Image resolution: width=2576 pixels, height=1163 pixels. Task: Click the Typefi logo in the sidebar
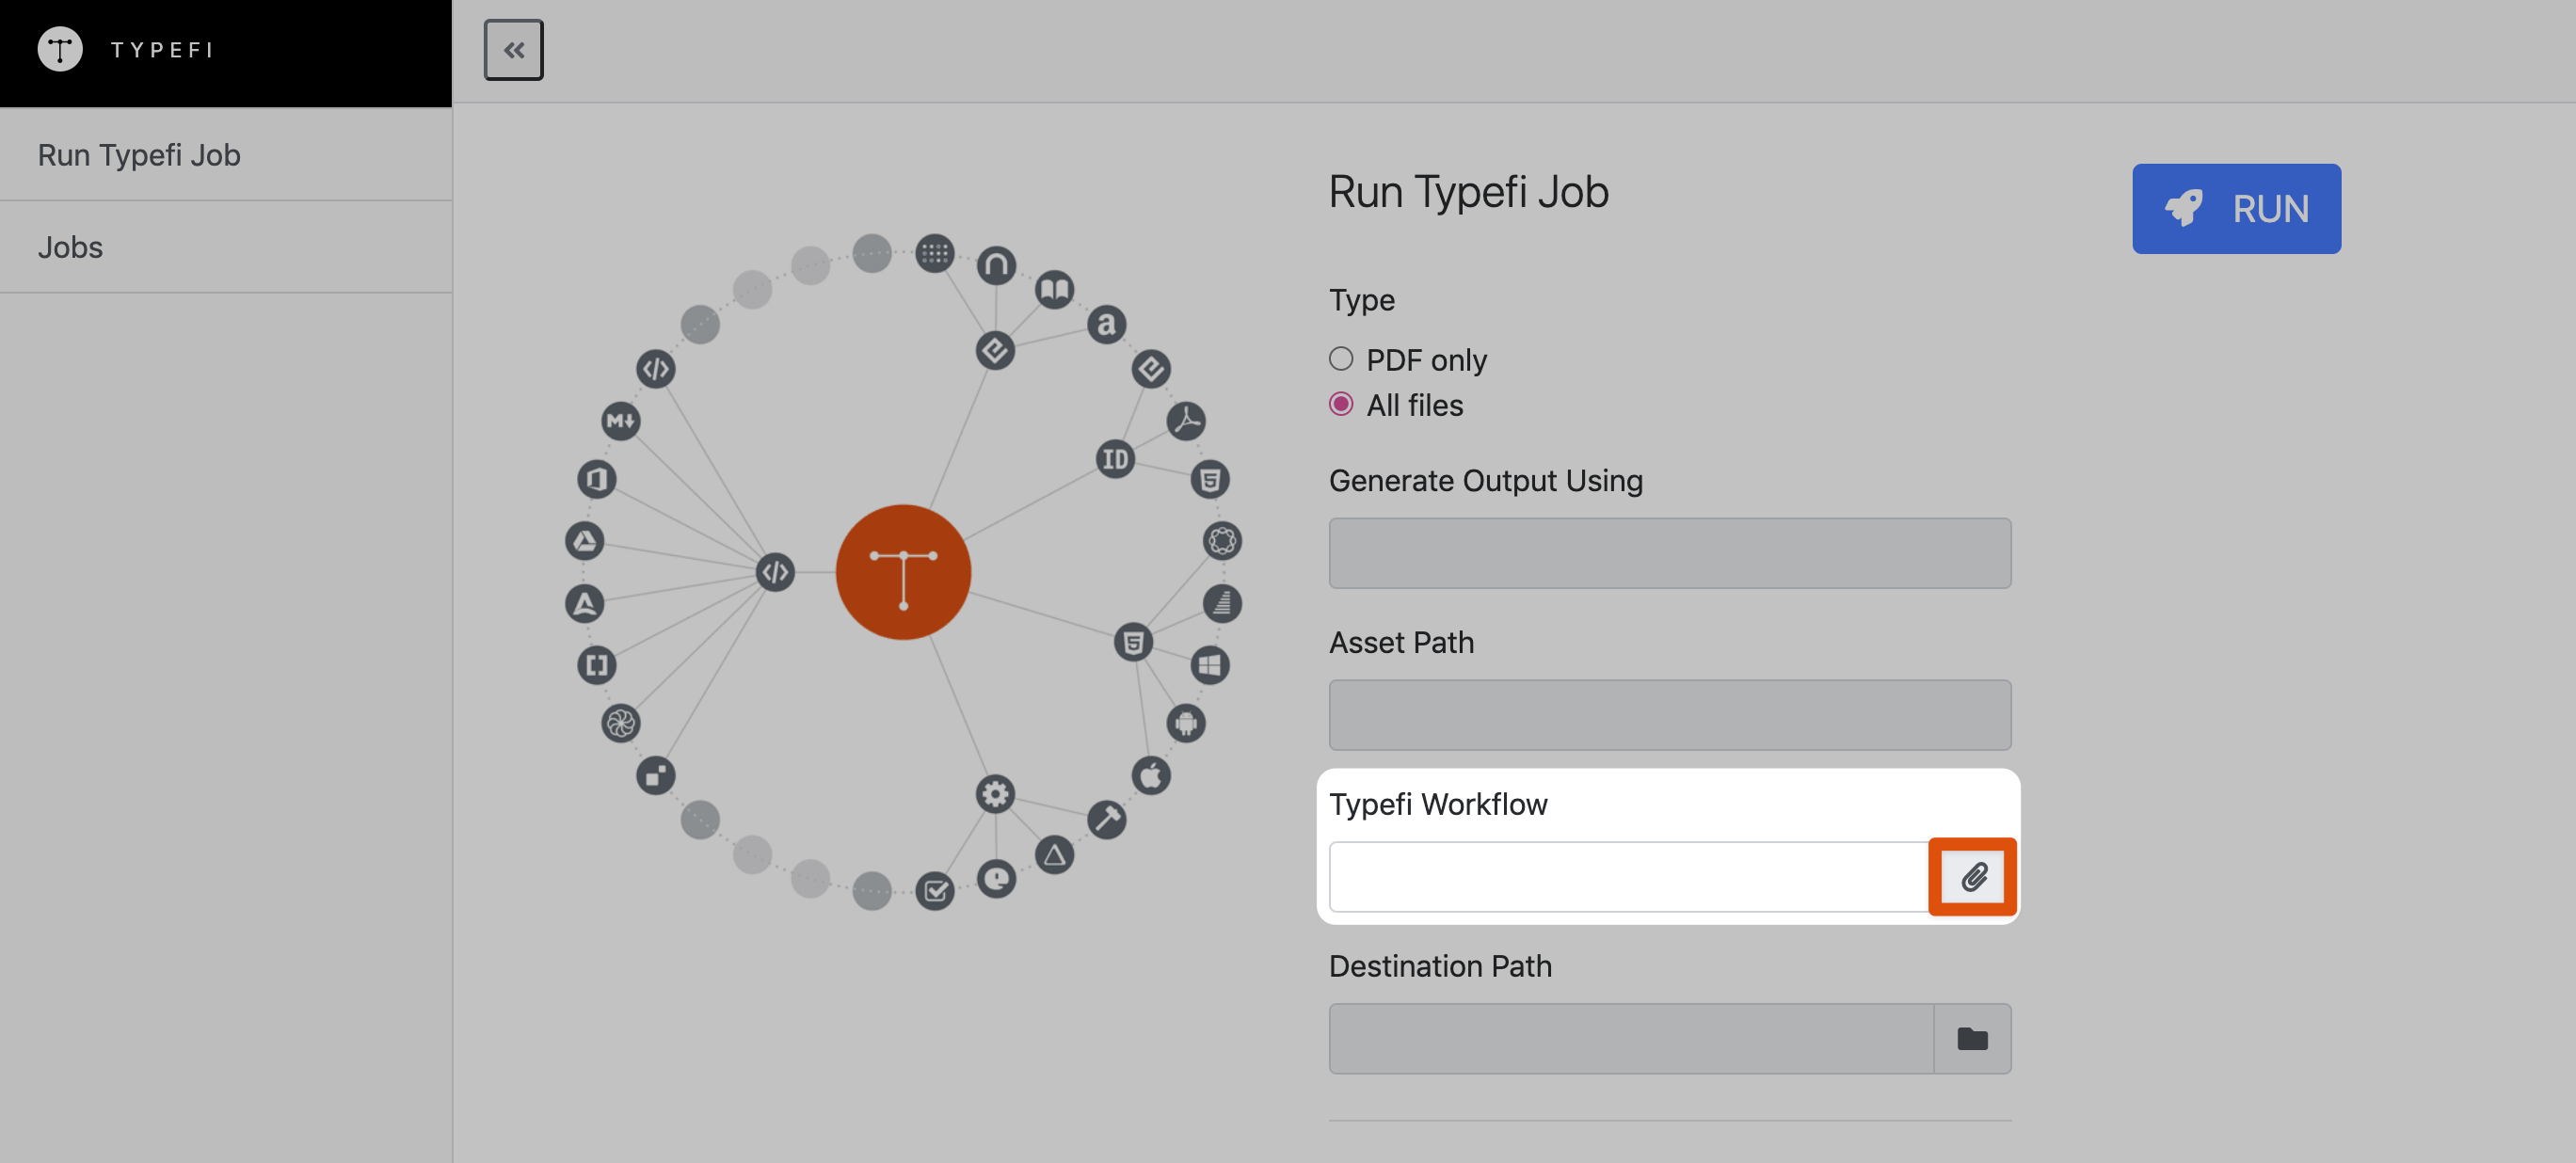coord(60,48)
